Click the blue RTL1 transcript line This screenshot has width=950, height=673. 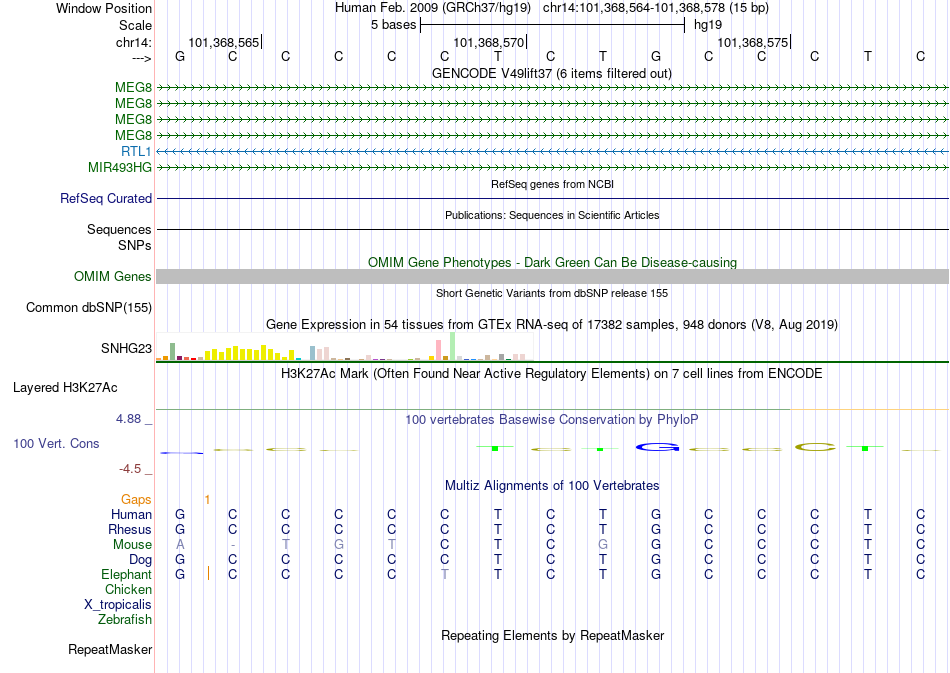(552, 151)
